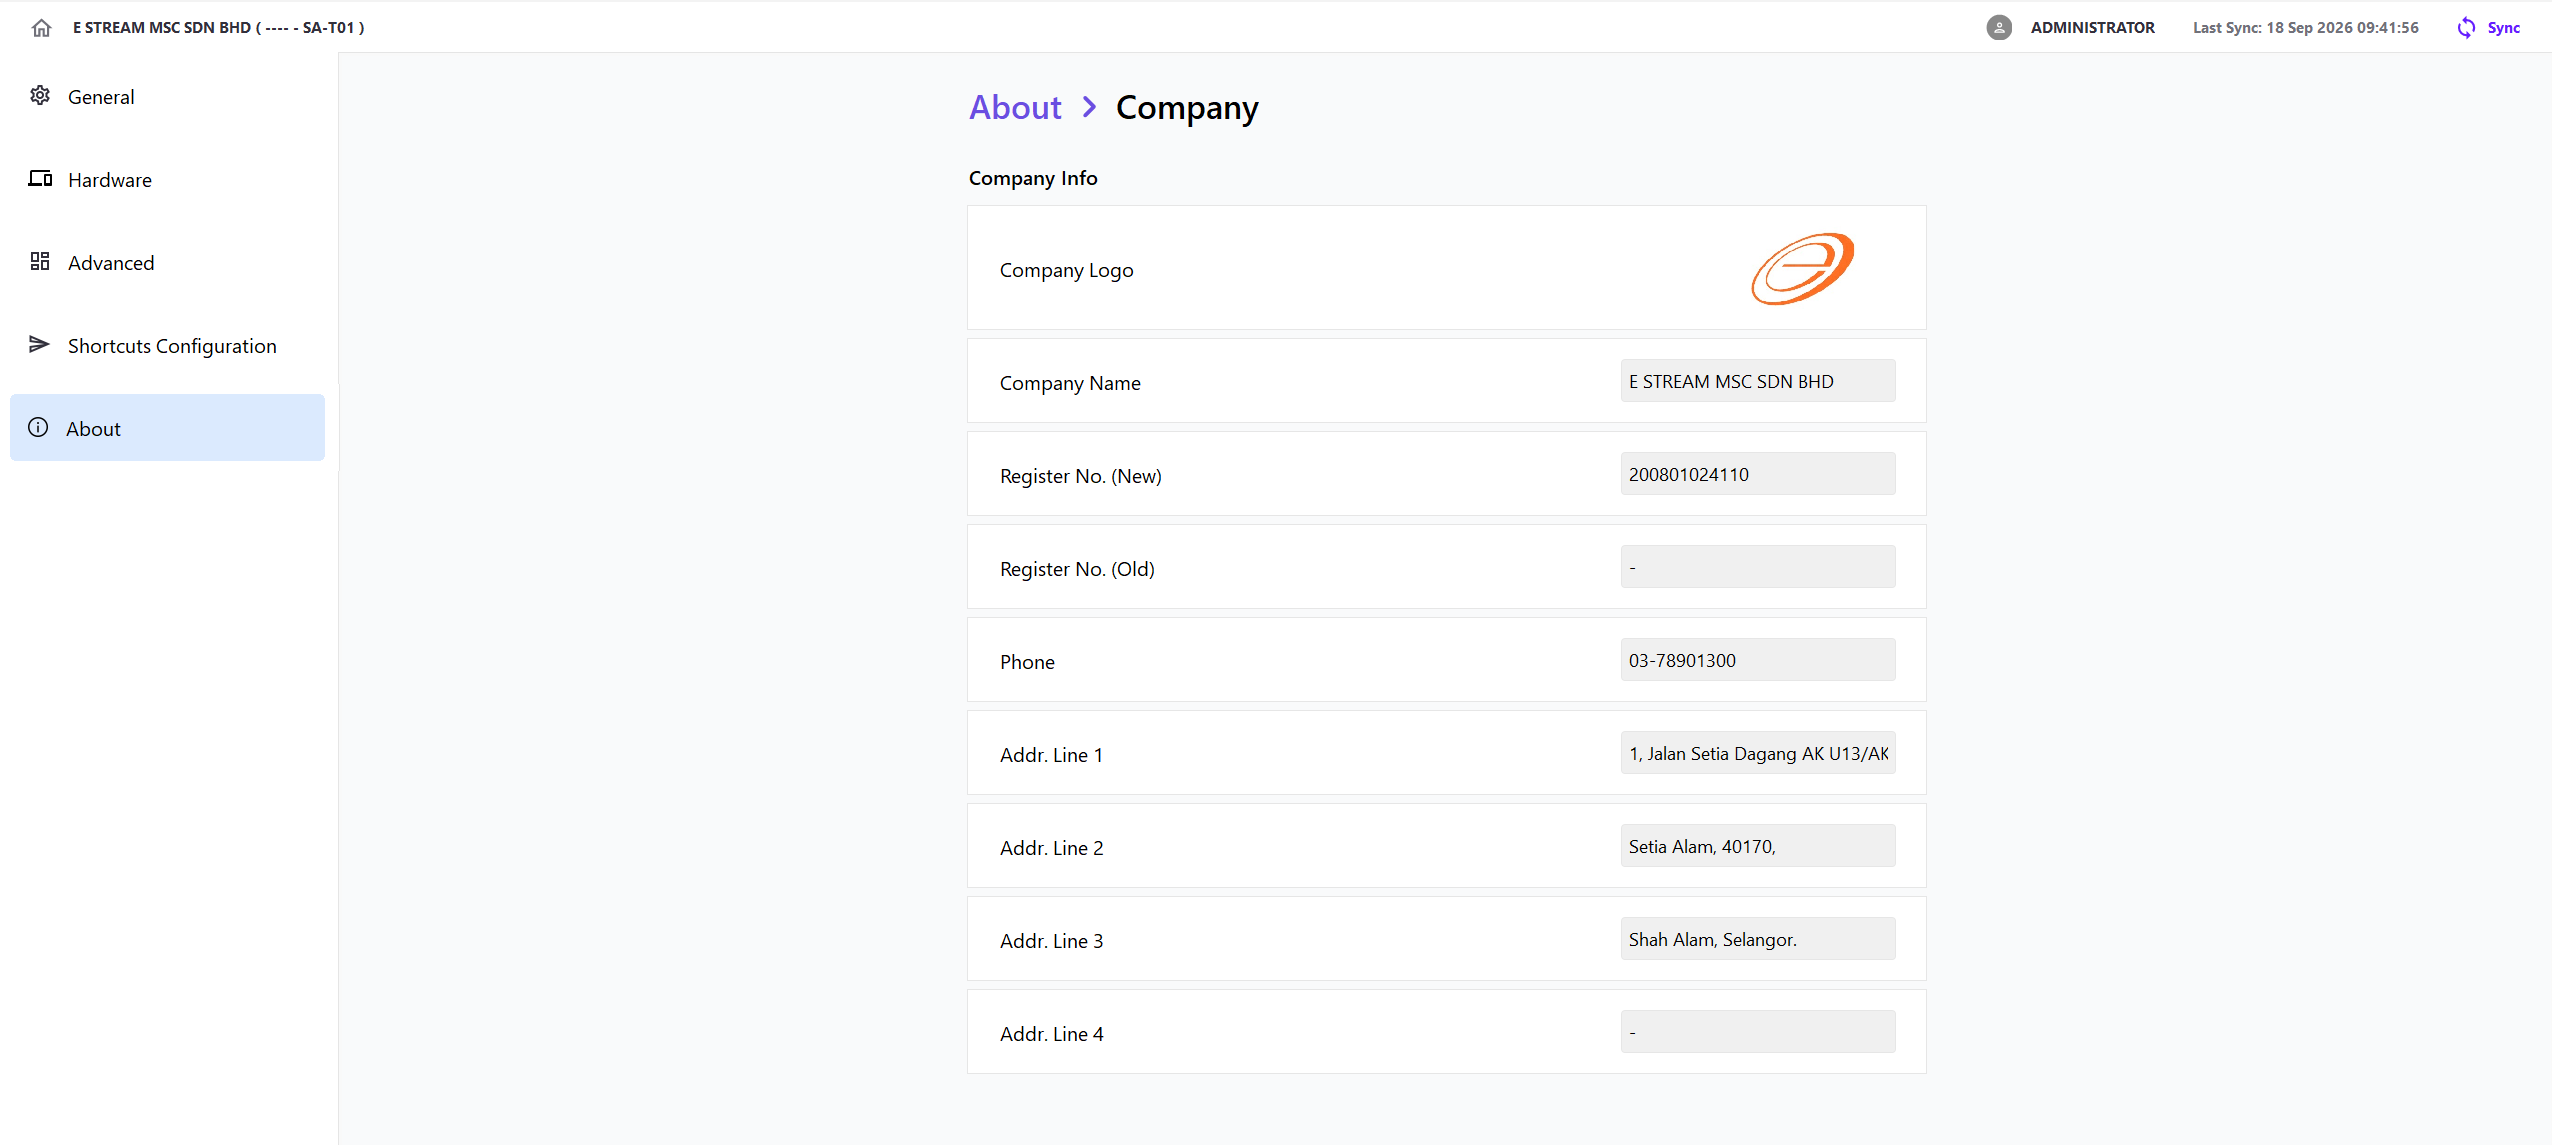Screen dimensions: 2552x1145
Task: Click the 'Last Sync: 18 Sep 2026 09:41:56' text
Action: [x=2306, y=28]
